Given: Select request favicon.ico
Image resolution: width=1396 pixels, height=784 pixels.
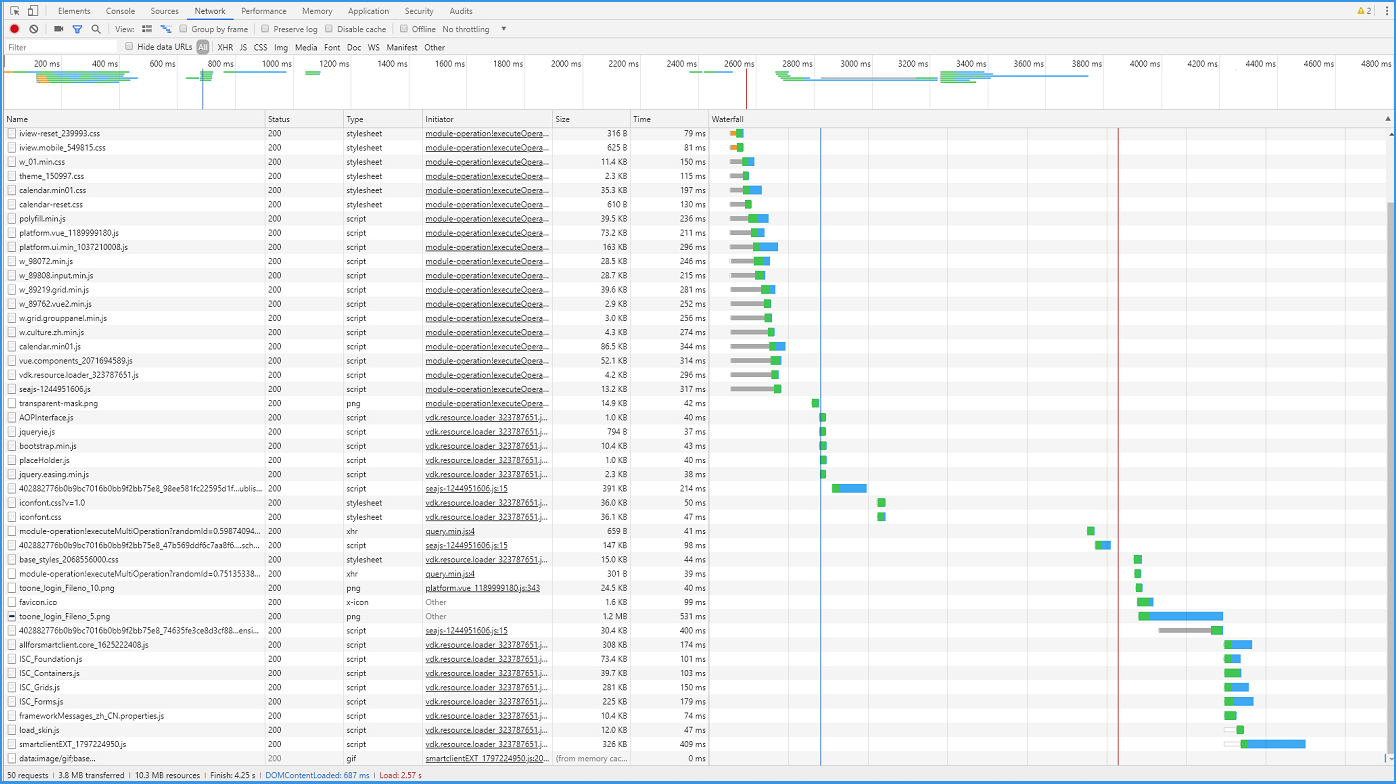Looking at the screenshot, I should 38,602.
